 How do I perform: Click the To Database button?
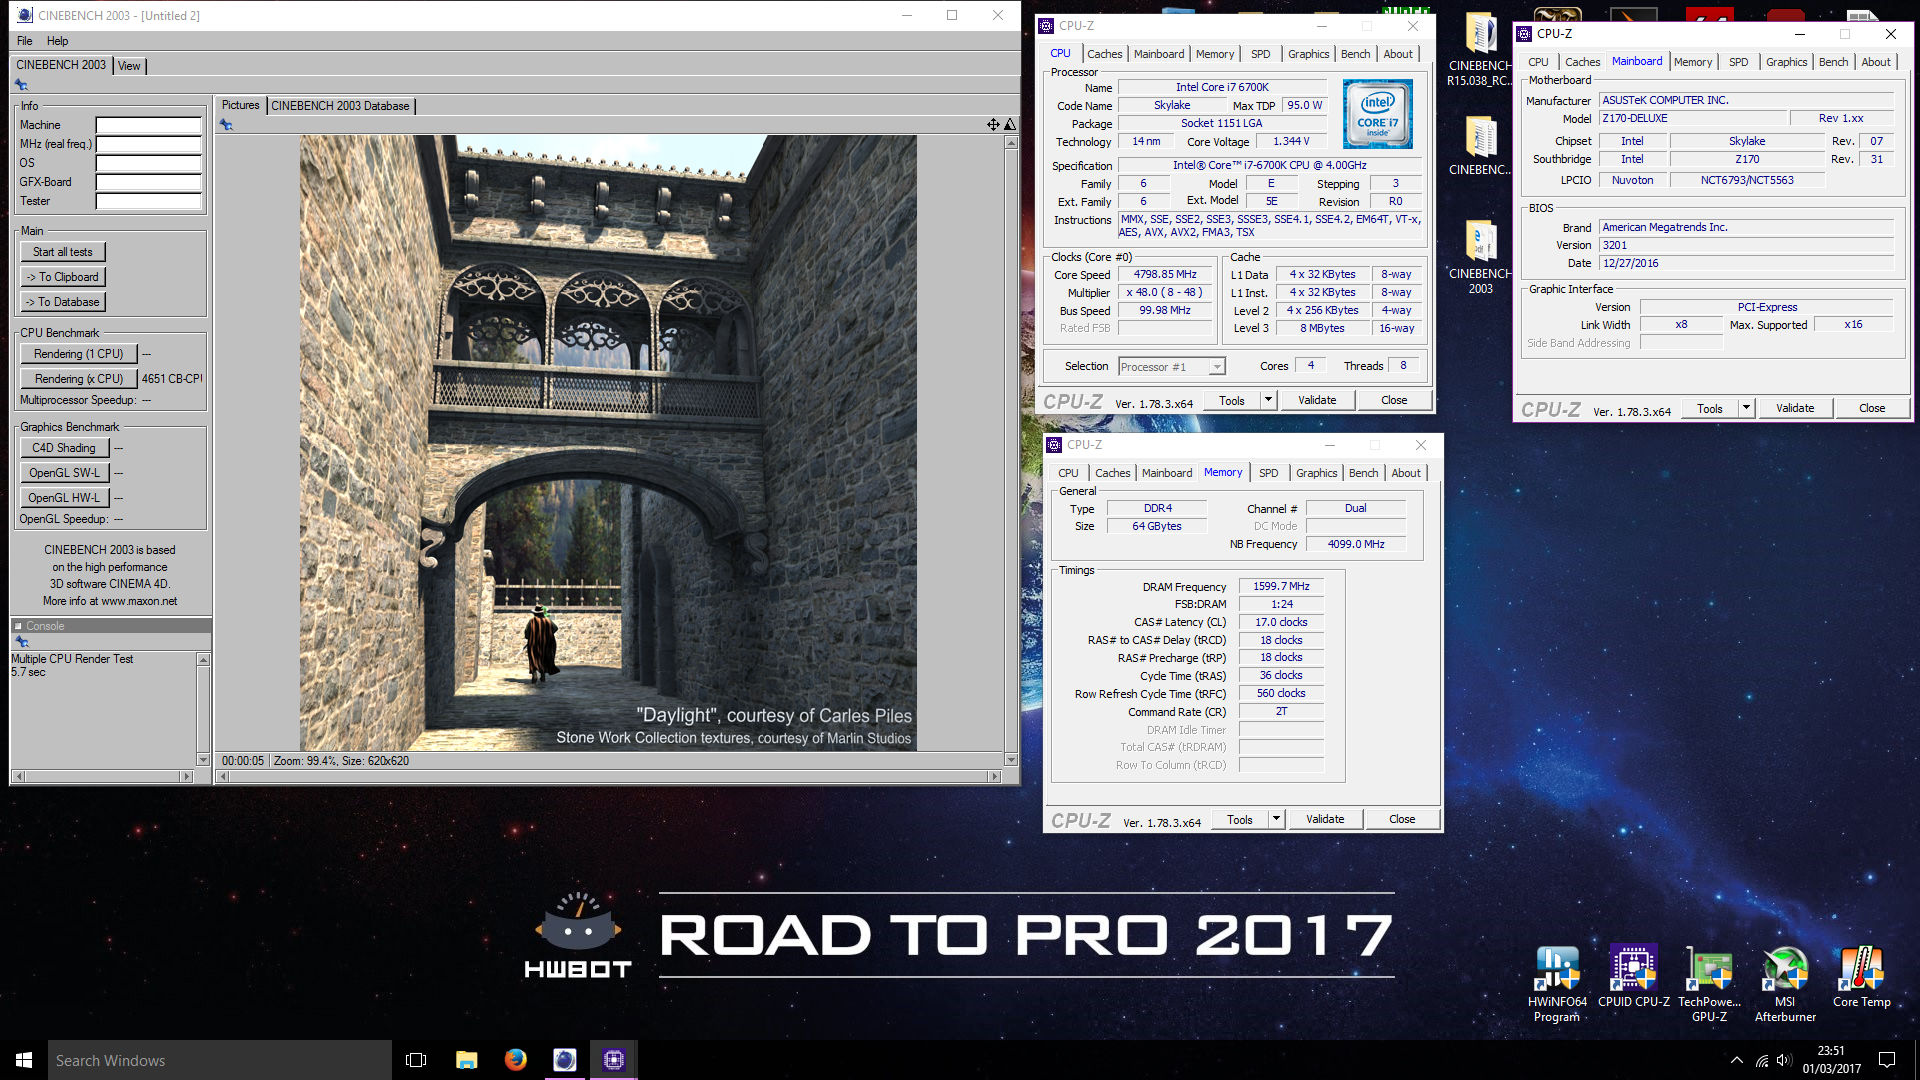click(63, 302)
